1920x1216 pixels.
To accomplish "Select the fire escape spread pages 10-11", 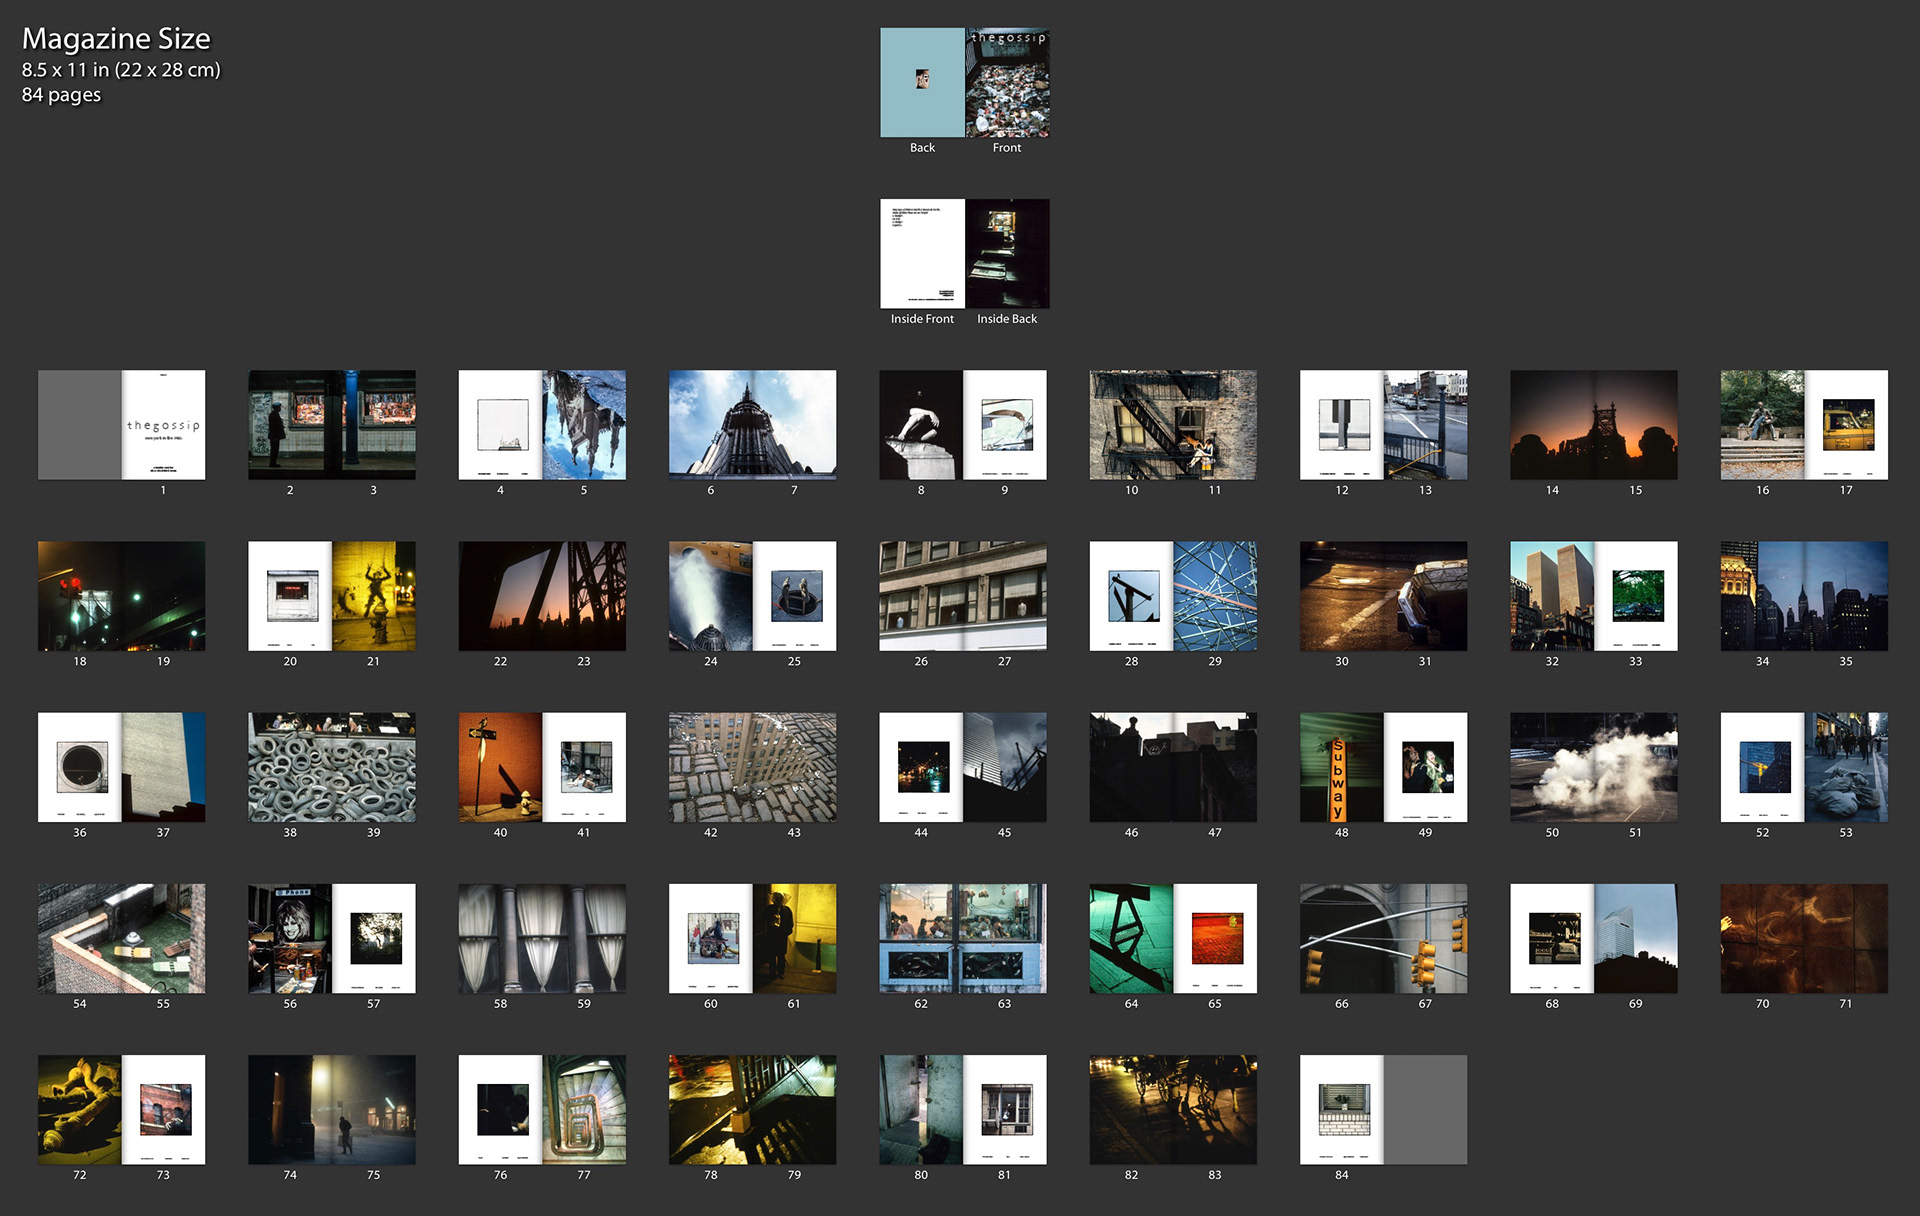I will [1173, 425].
